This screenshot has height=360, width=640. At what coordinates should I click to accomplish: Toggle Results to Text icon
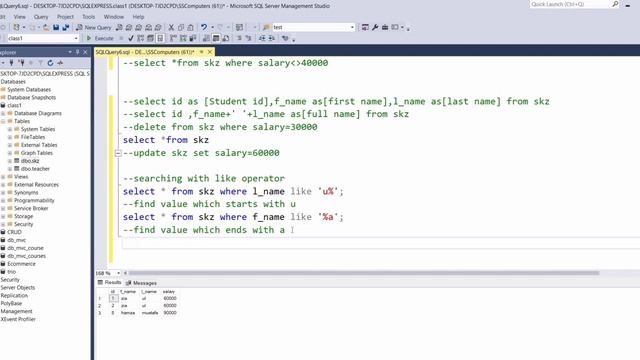(207, 38)
